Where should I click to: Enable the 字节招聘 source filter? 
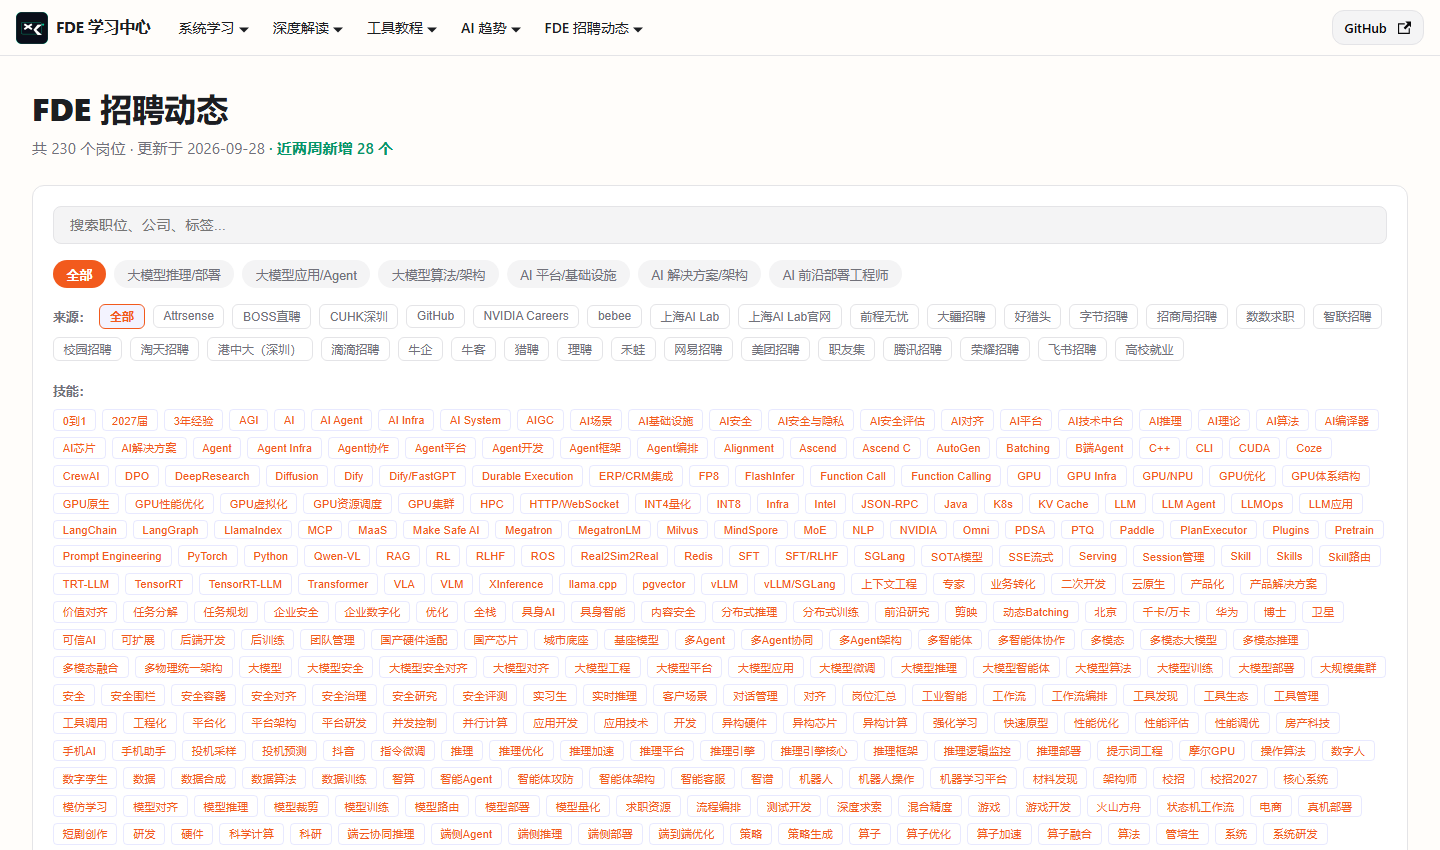click(x=1103, y=316)
